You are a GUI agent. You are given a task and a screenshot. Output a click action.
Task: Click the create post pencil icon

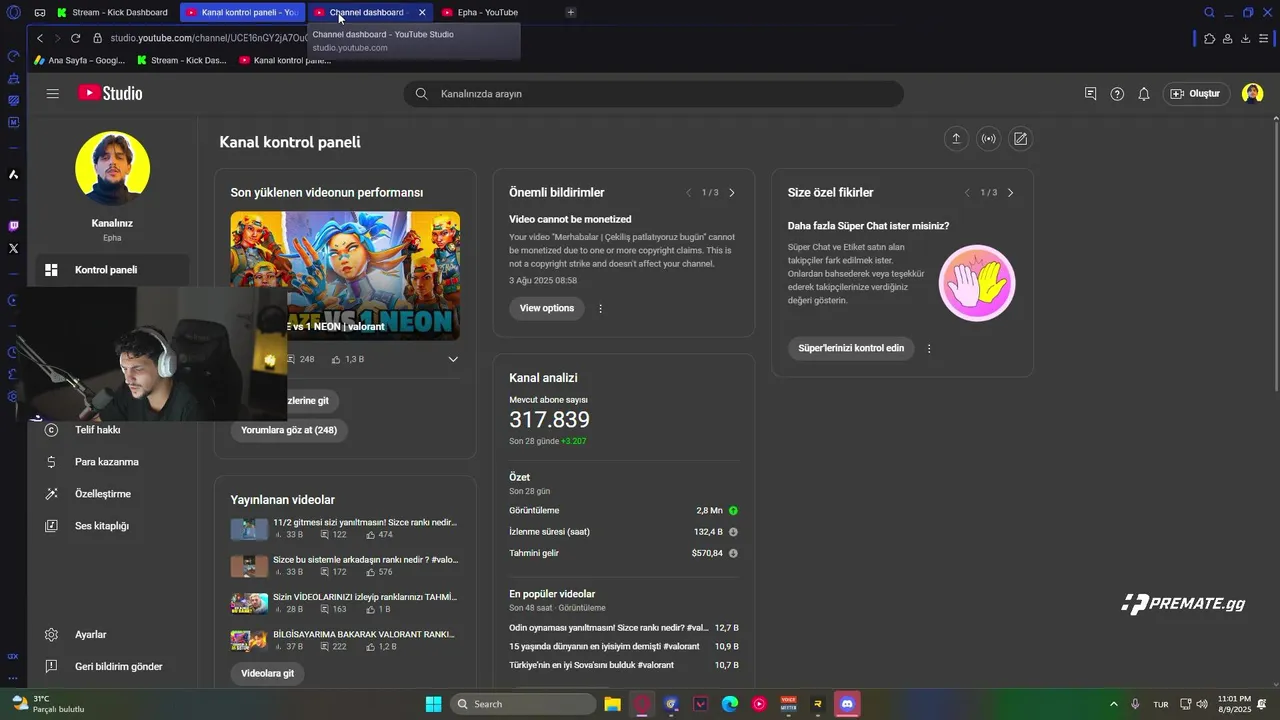point(1020,139)
